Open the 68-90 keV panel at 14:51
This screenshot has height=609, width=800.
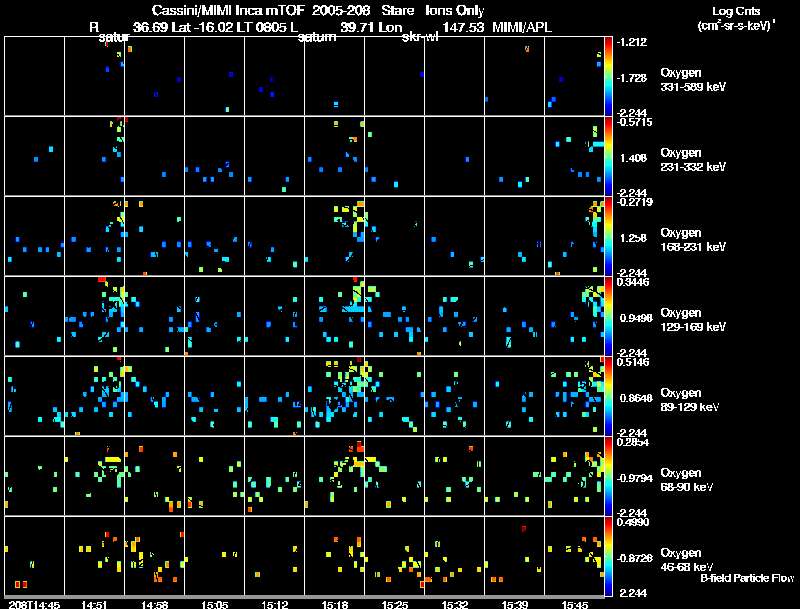94,476
